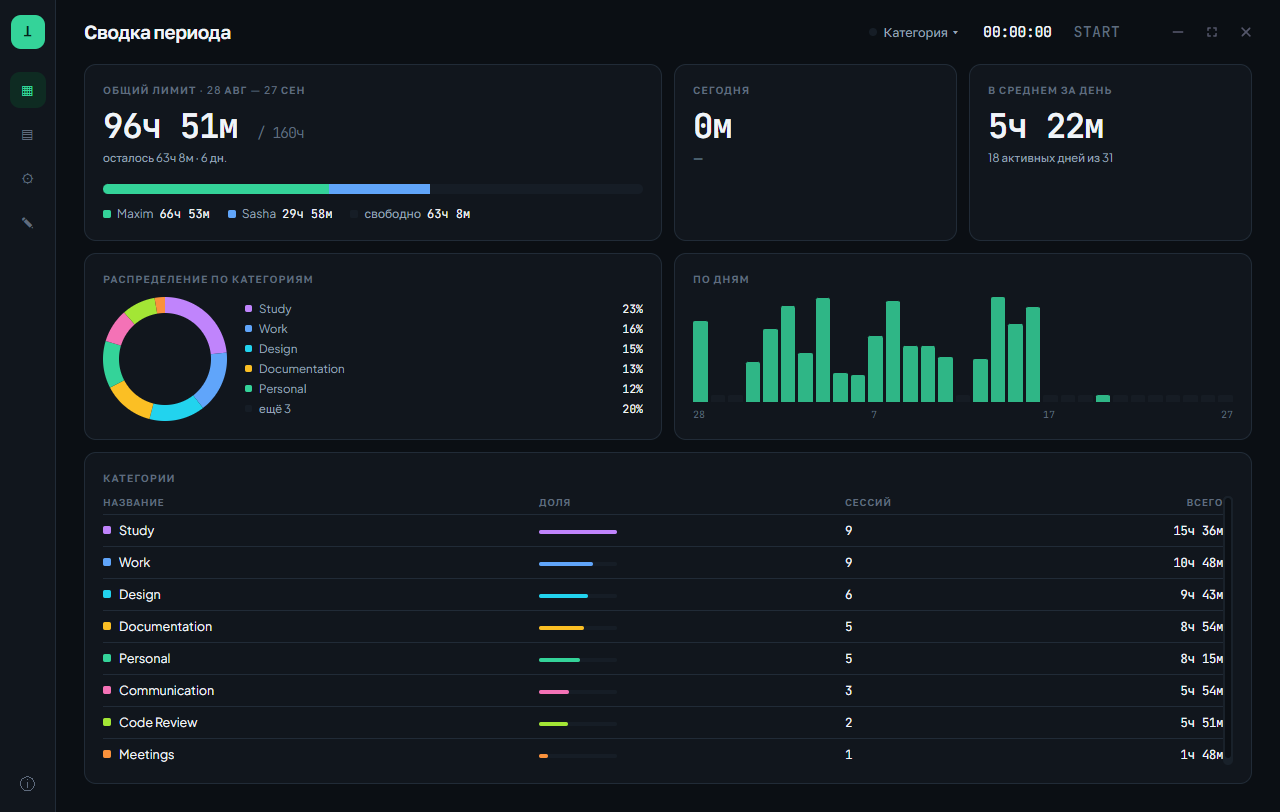The width and height of the screenshot is (1280, 812).
Task: Select the Work row in categories table
Action: pyautogui.click(x=663, y=563)
